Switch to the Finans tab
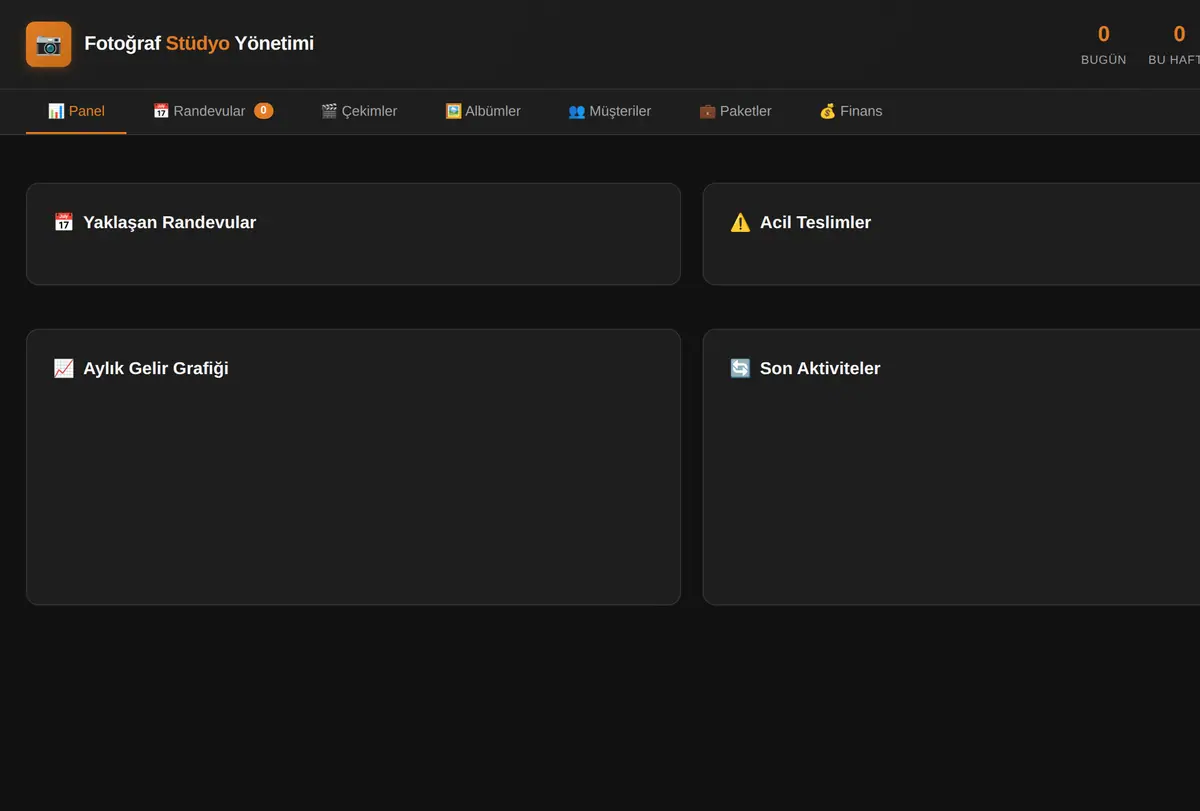Image resolution: width=1200 pixels, height=811 pixels. coord(851,111)
